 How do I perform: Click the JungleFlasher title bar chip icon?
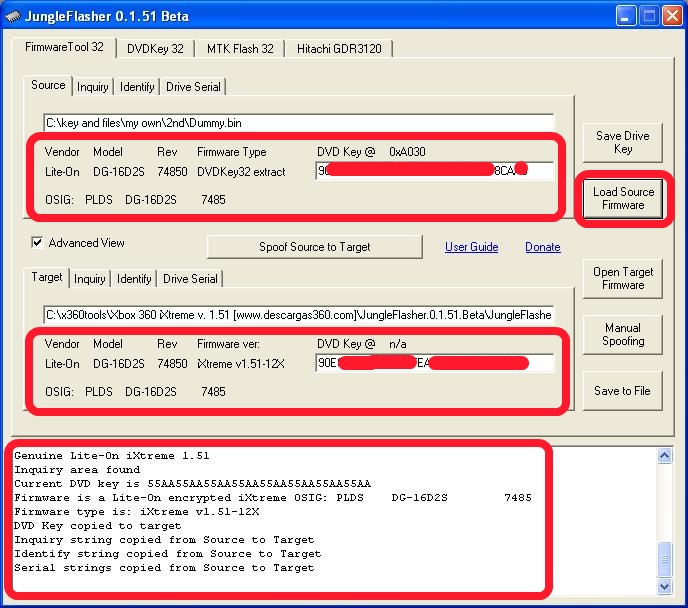(12, 17)
